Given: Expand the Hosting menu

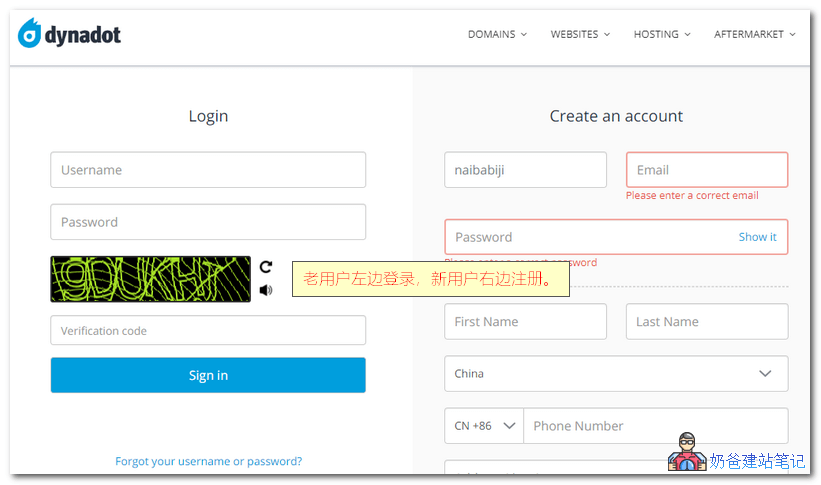Looking at the screenshot, I should click(x=662, y=34).
